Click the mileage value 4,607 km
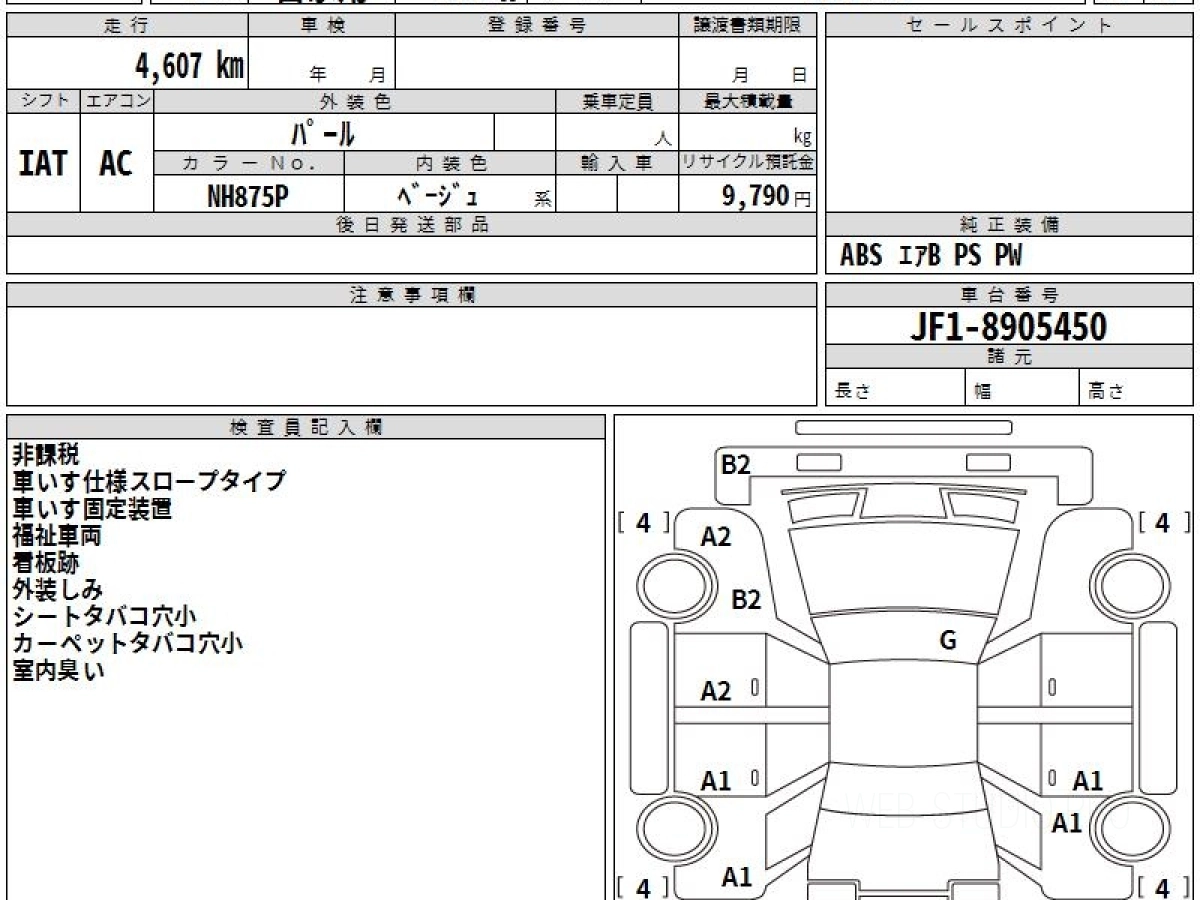Image resolution: width=1200 pixels, height=900 pixels. (190, 66)
